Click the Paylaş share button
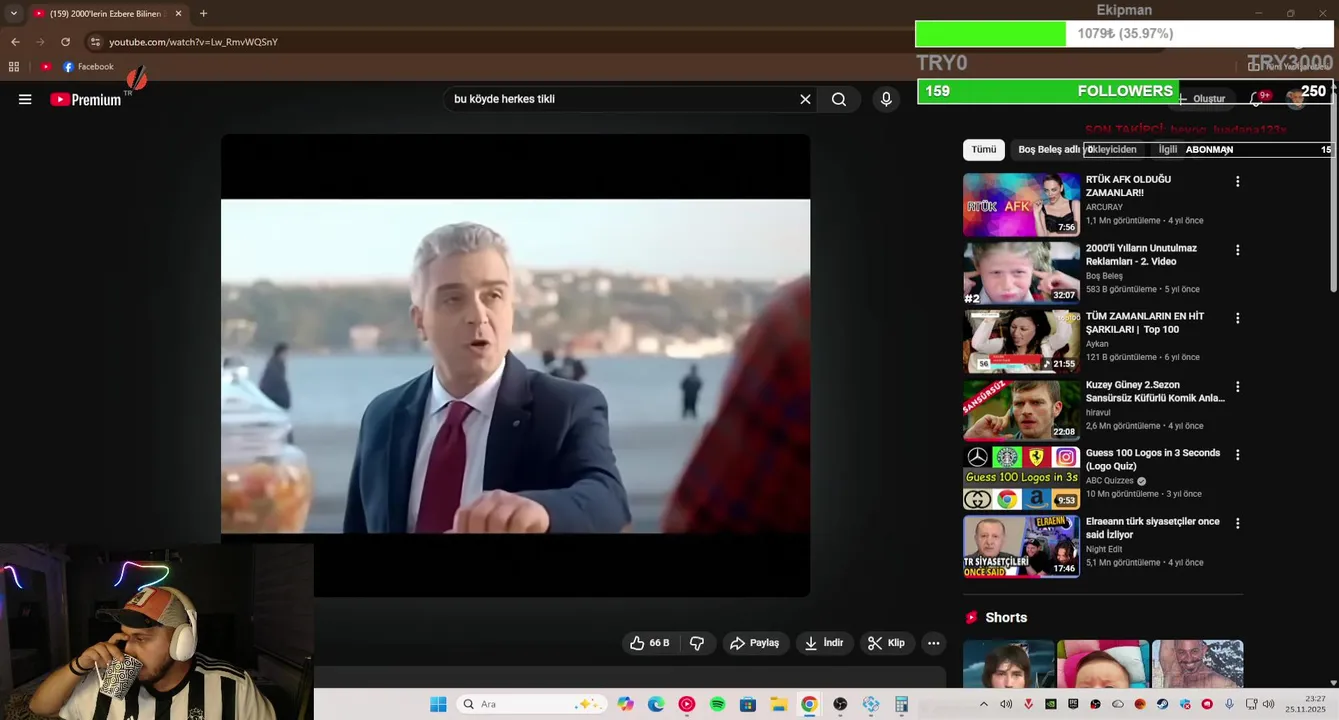 coord(755,643)
